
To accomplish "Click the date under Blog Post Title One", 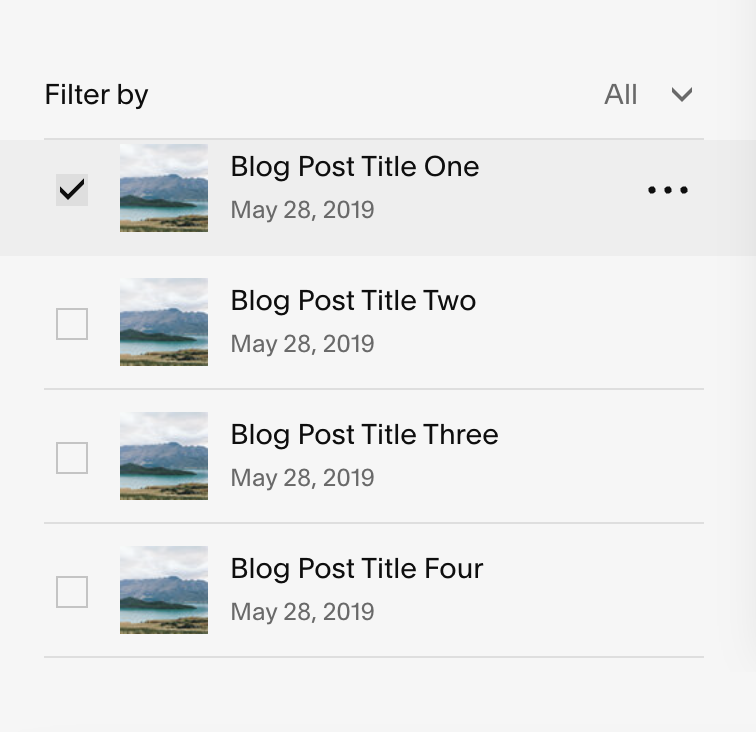I will pyautogui.click(x=302, y=210).
